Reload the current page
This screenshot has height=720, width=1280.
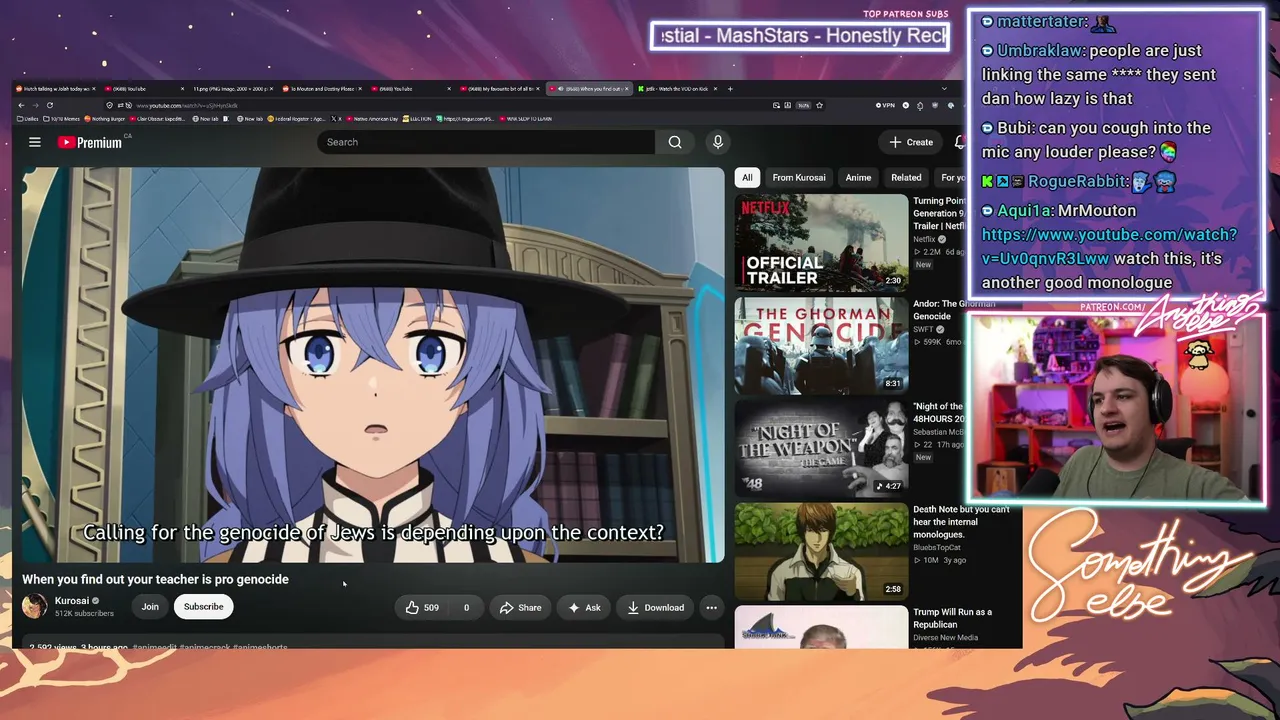(50, 105)
